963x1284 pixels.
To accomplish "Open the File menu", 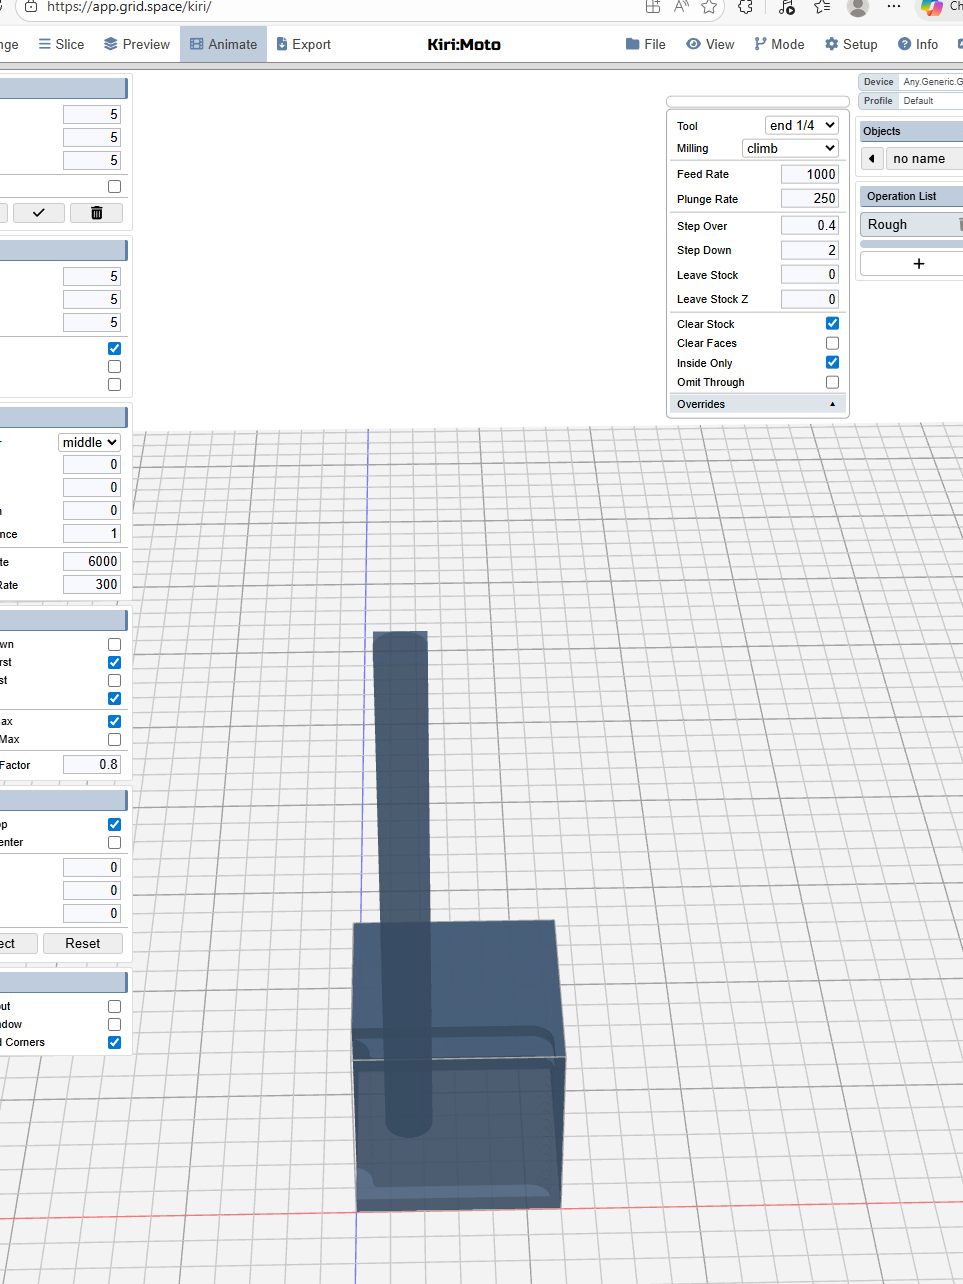I will [645, 44].
